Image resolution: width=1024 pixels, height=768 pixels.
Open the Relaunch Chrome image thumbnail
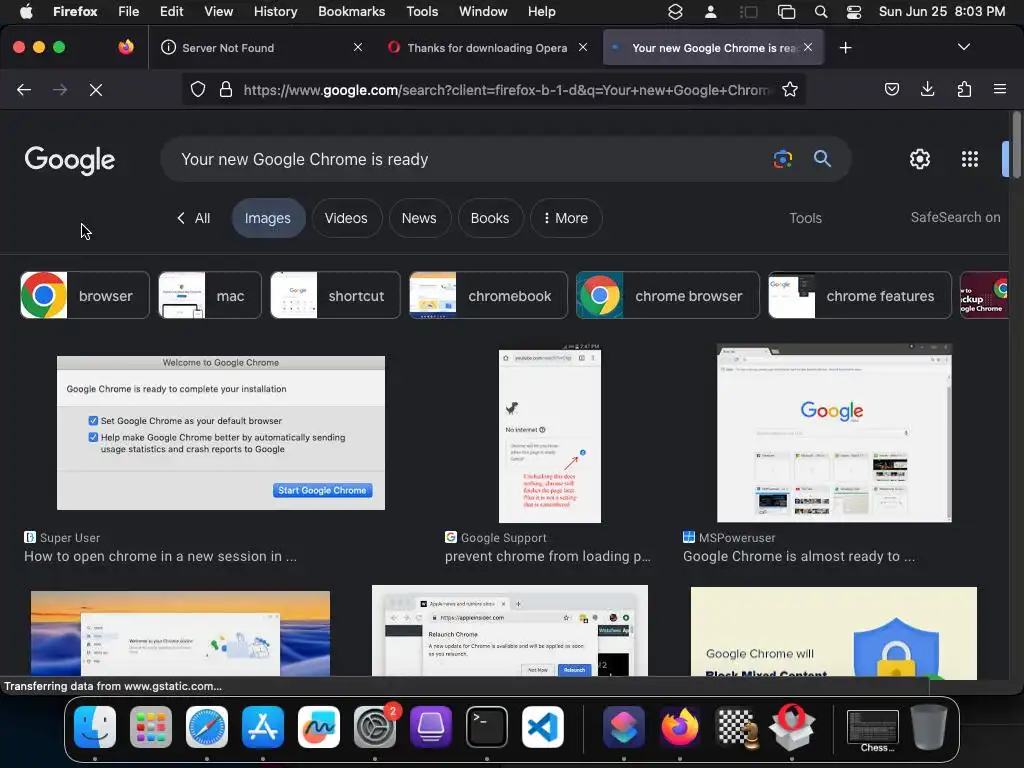point(510,631)
